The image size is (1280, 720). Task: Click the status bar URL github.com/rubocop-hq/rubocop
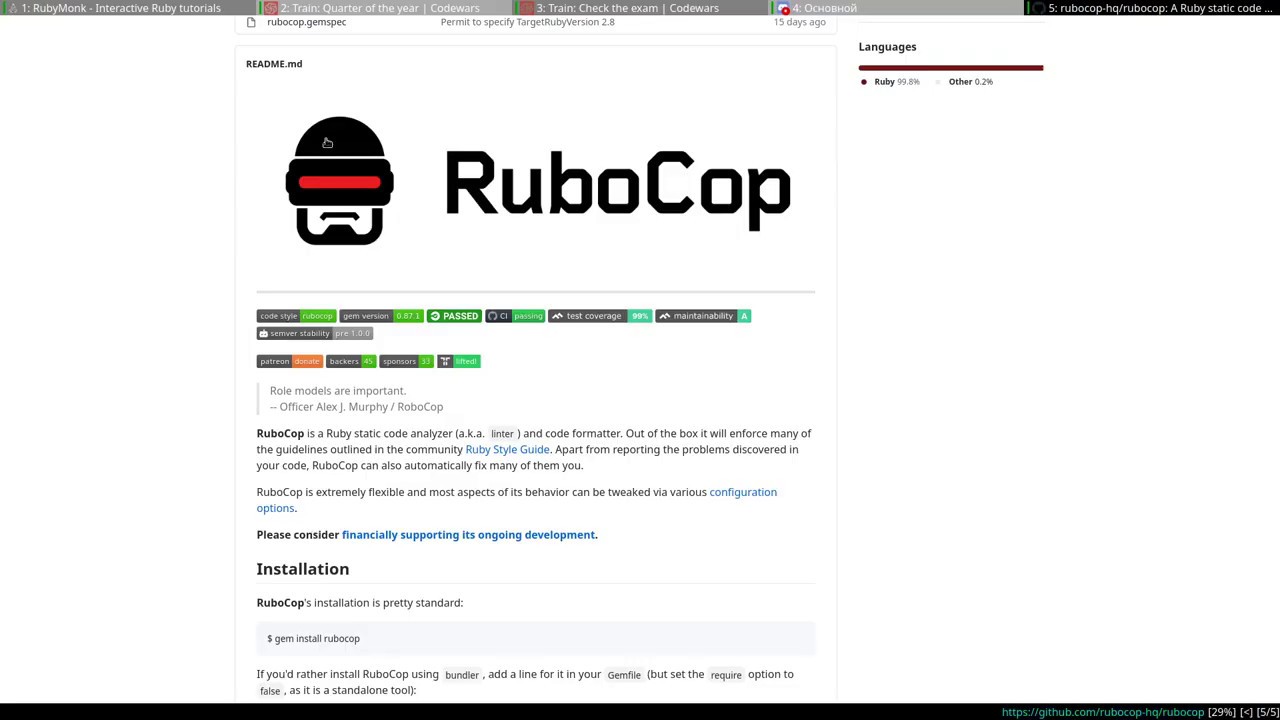[1103, 712]
